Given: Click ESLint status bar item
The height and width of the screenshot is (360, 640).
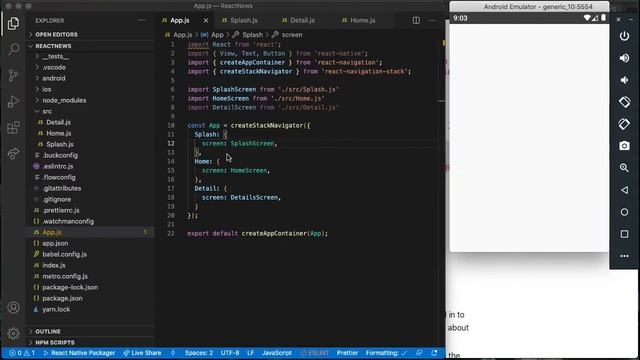Looking at the screenshot, I should pos(315,353).
